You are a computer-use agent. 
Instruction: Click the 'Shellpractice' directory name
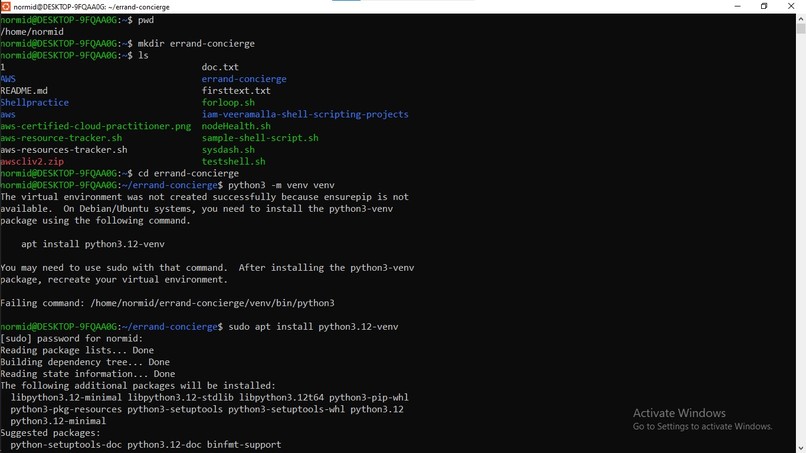[34, 103]
